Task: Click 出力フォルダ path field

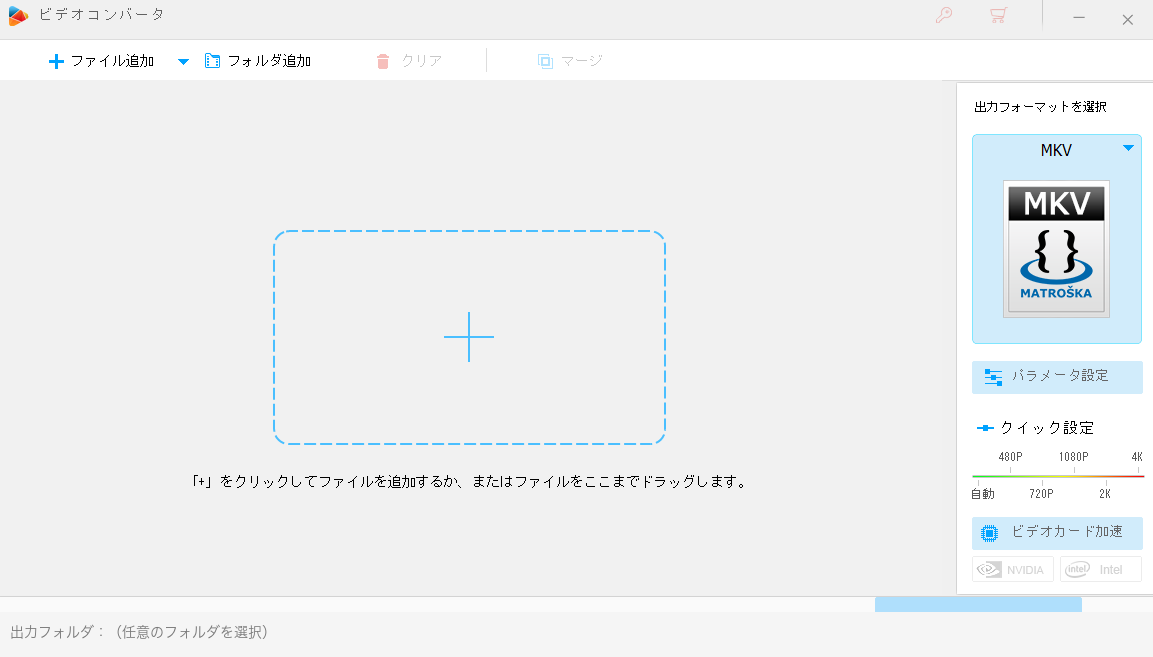Action: 140,632
